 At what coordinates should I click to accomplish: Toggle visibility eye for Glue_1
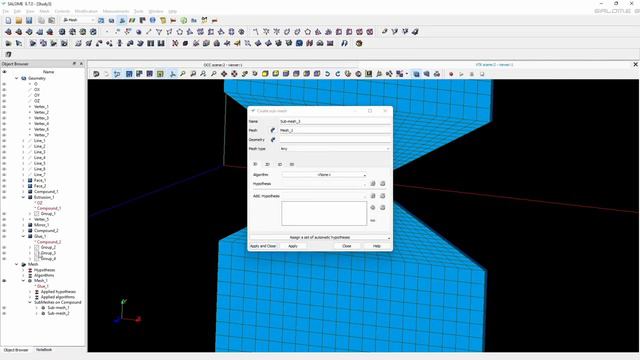tap(4, 236)
